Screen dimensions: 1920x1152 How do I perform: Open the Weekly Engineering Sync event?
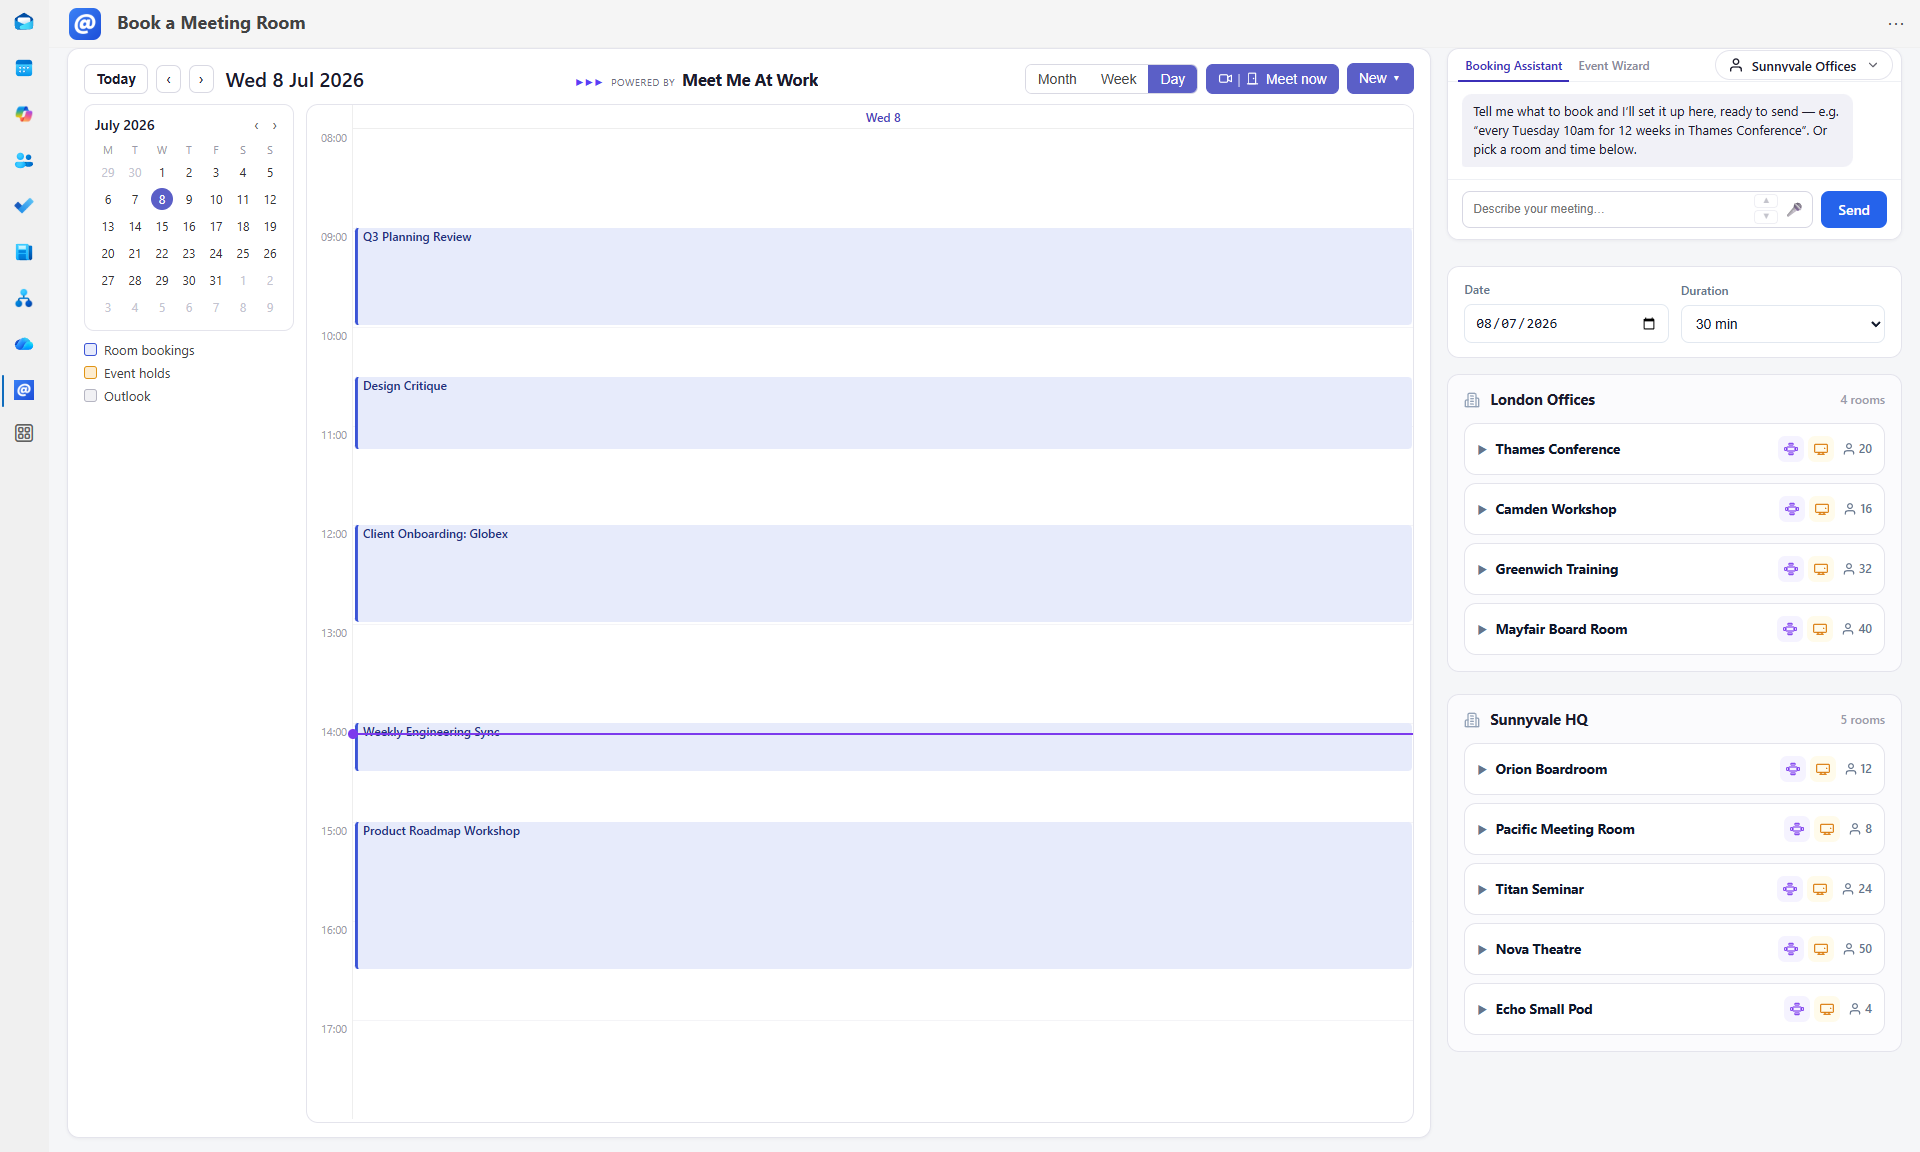tap(884, 746)
